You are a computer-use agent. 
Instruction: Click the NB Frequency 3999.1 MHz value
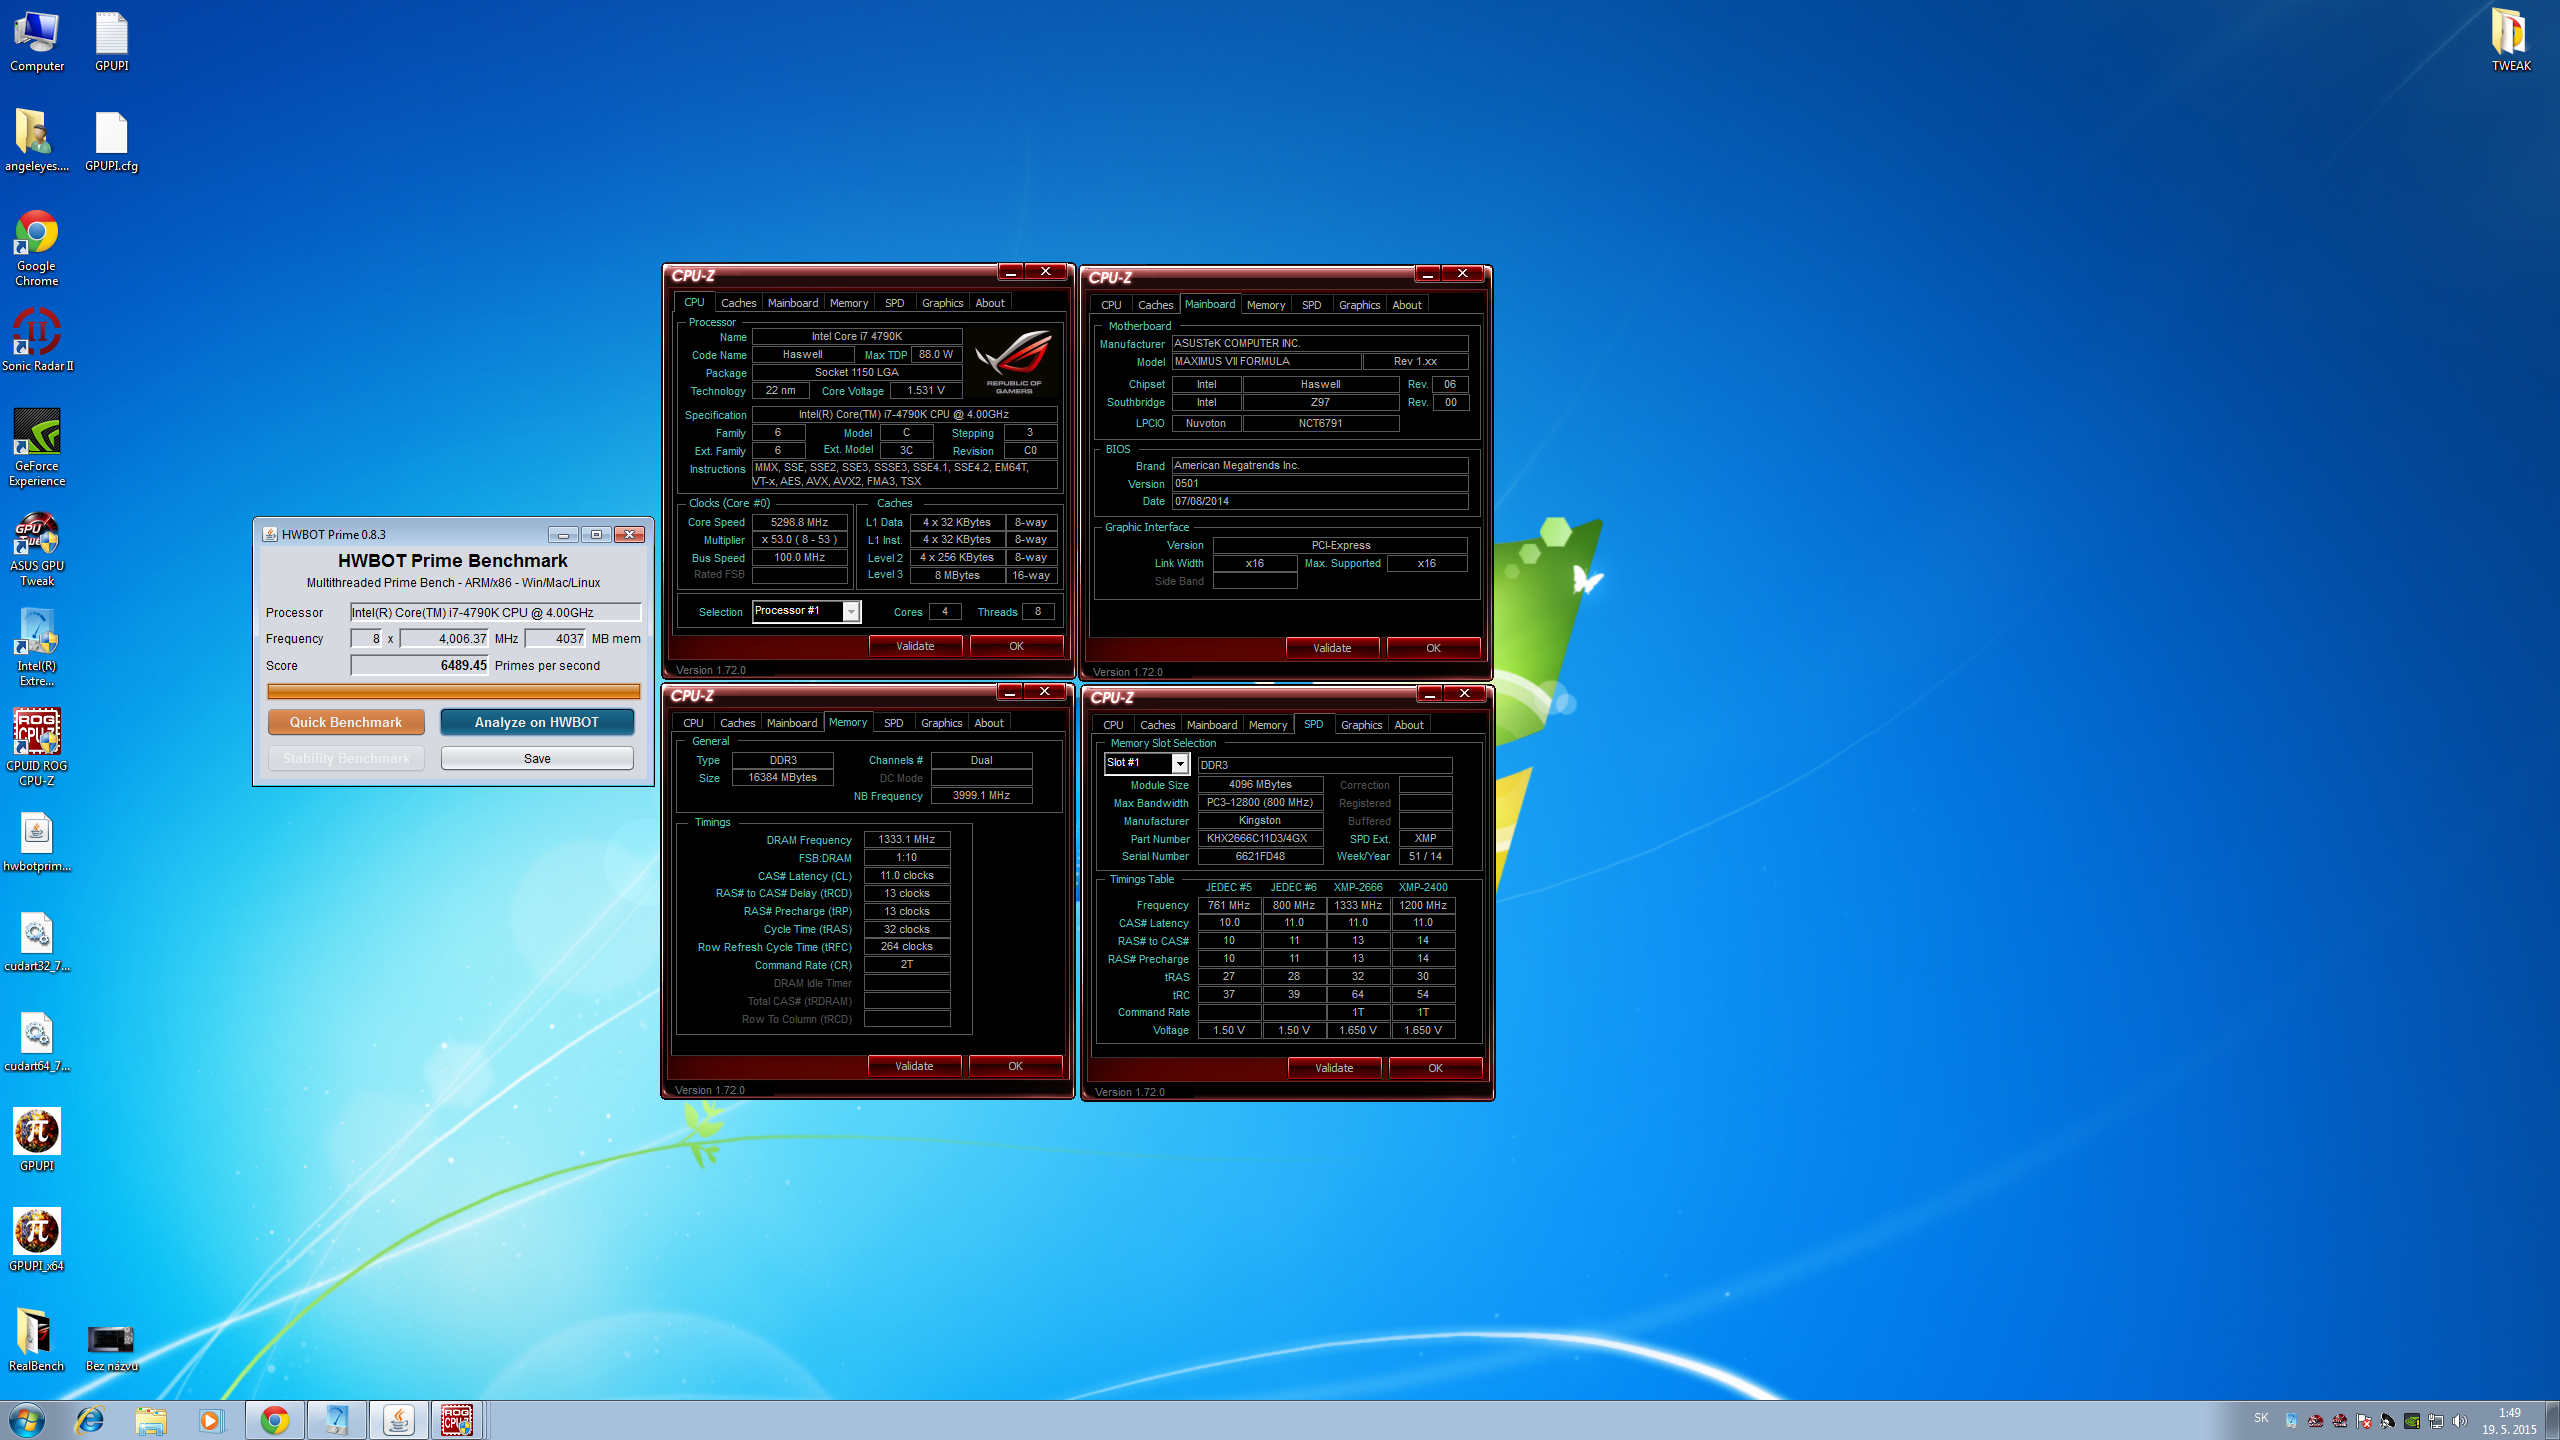click(981, 796)
